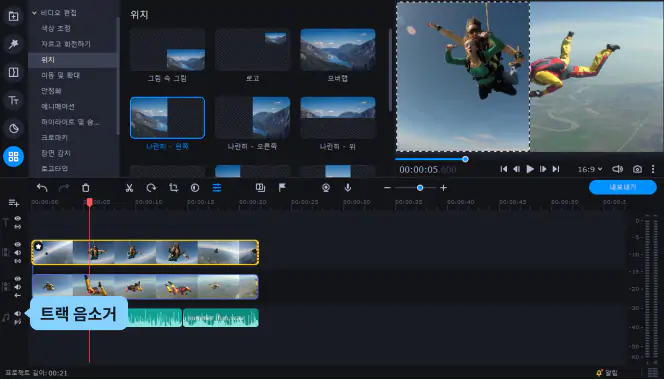Open the titles tab with the Tt icon
Viewport: 664px width, 380px height.
(x=13, y=100)
